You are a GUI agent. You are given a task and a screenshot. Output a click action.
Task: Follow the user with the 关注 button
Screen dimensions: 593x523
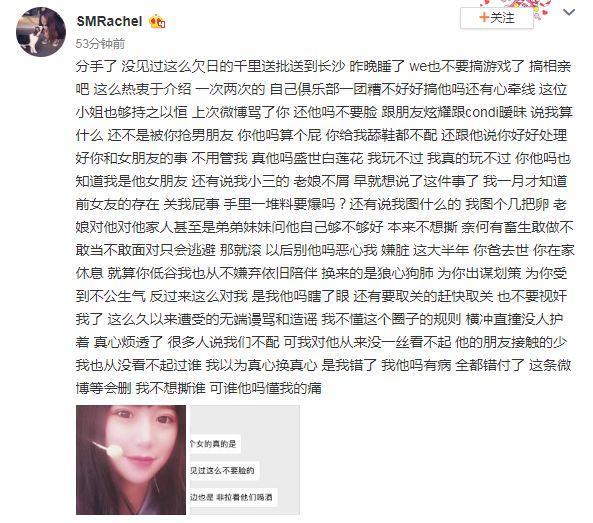tap(497, 18)
